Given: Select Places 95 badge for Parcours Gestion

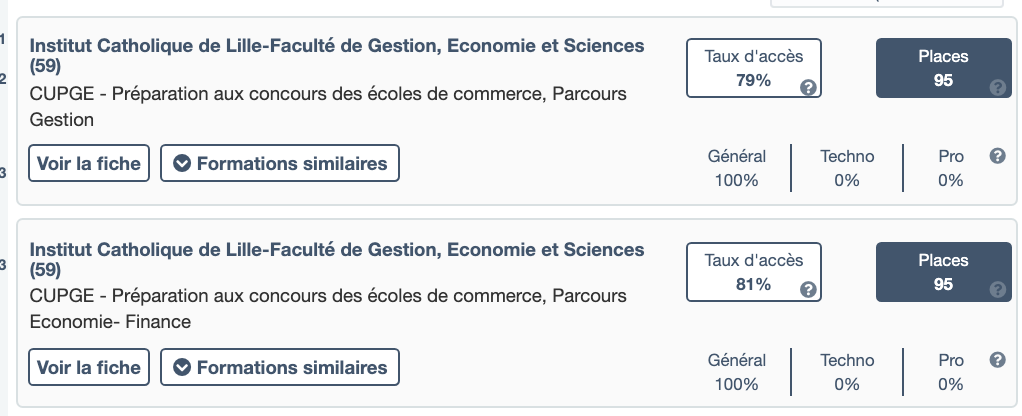Looking at the screenshot, I should click(x=942, y=68).
